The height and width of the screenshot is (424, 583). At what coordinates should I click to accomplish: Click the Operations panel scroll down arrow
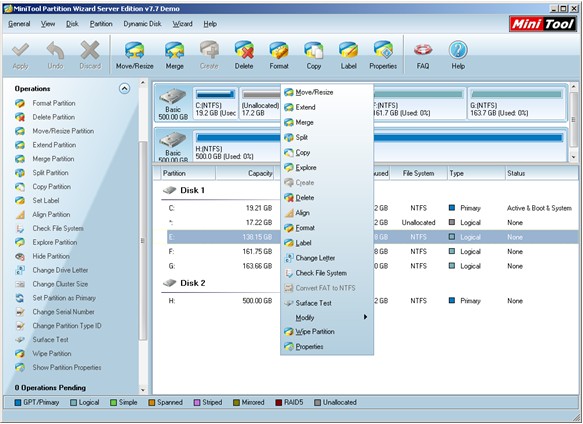(x=143, y=390)
